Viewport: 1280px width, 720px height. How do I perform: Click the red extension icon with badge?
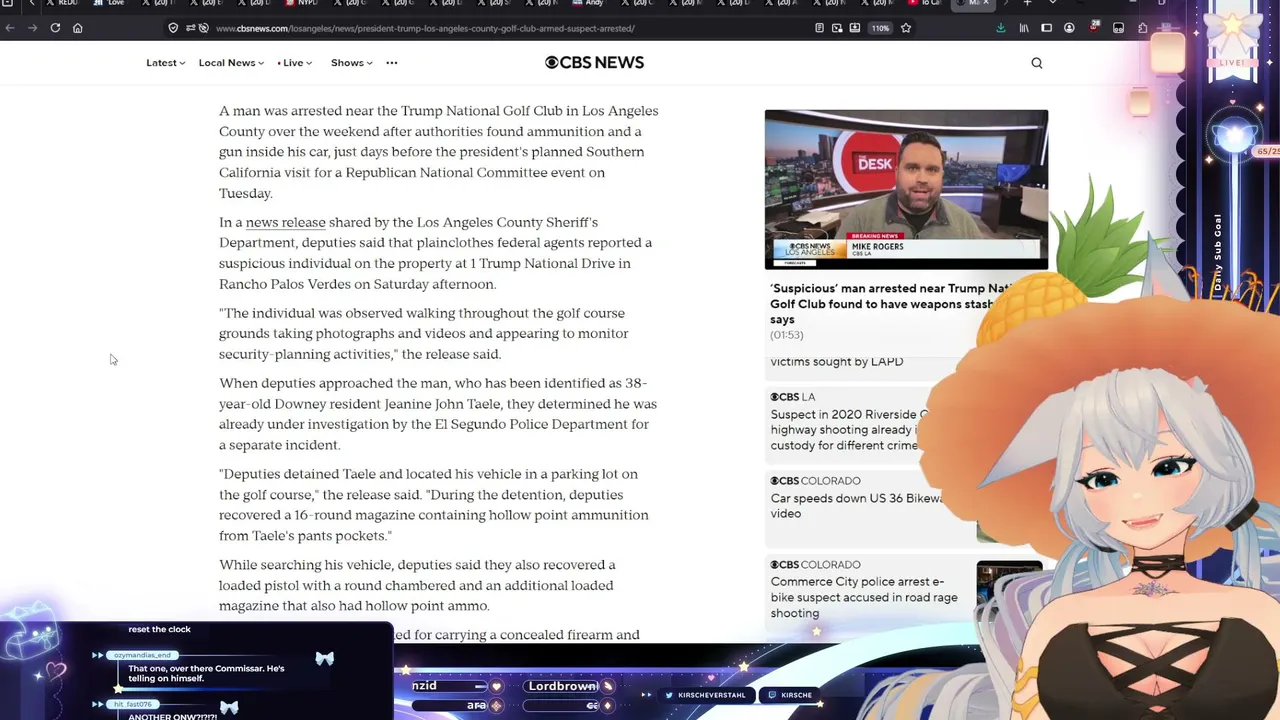pyautogui.click(x=1094, y=27)
